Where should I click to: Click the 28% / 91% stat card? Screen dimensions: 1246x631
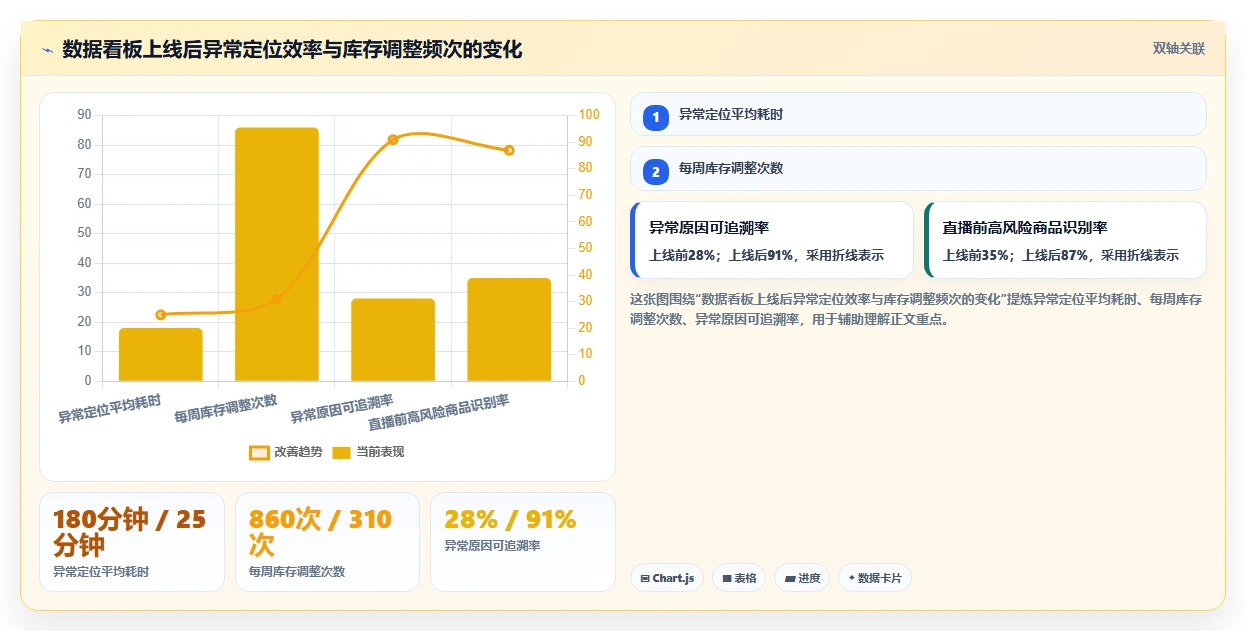(523, 542)
